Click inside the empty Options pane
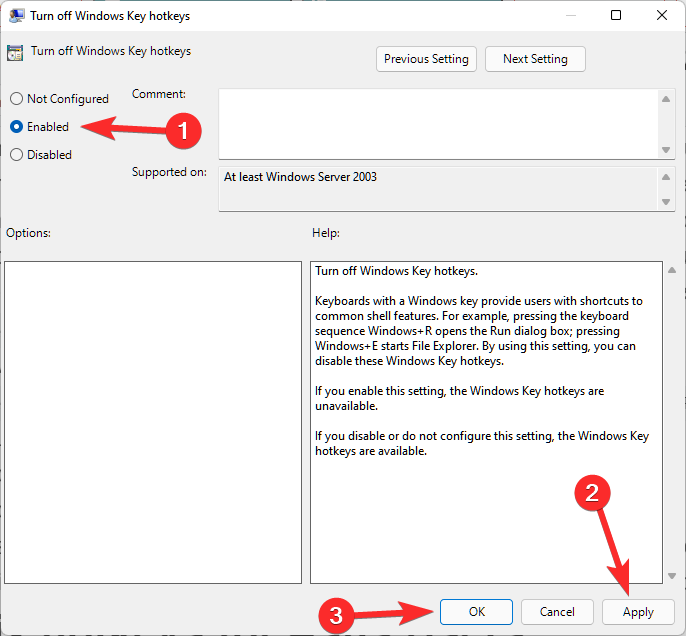 (x=153, y=422)
